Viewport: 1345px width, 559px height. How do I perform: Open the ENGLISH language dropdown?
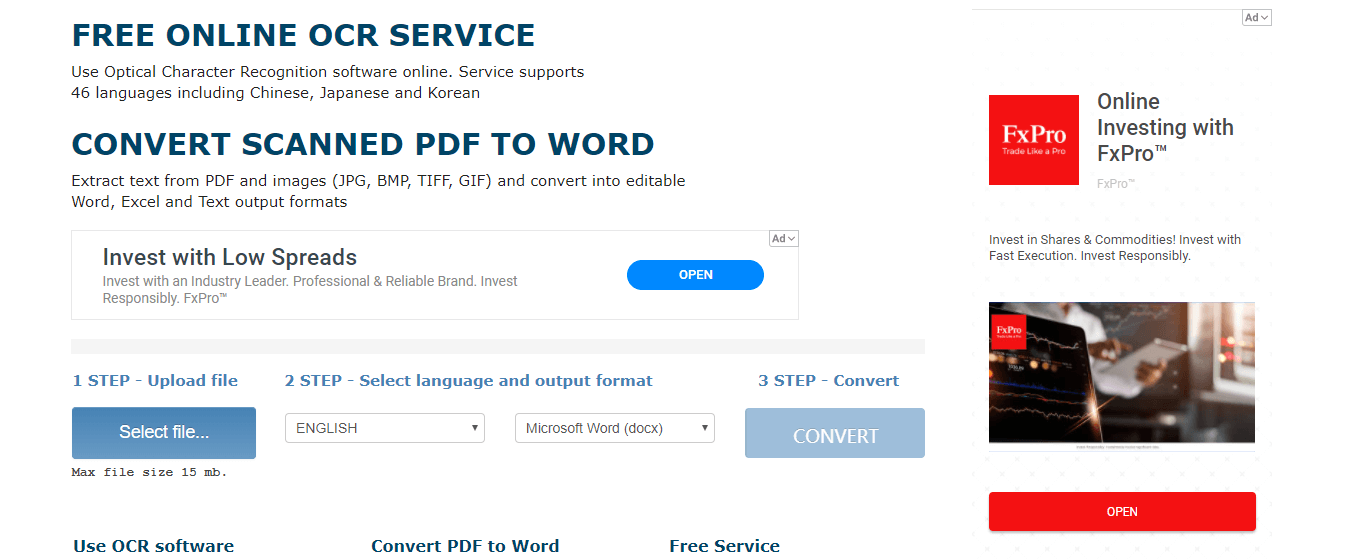(x=385, y=428)
